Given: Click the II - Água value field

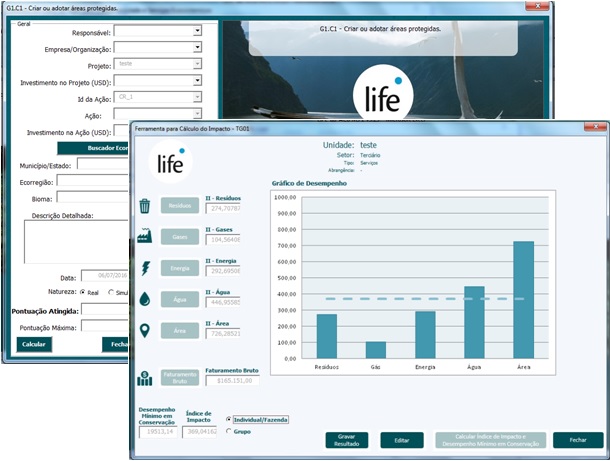Looking at the screenshot, I should coord(223,302).
